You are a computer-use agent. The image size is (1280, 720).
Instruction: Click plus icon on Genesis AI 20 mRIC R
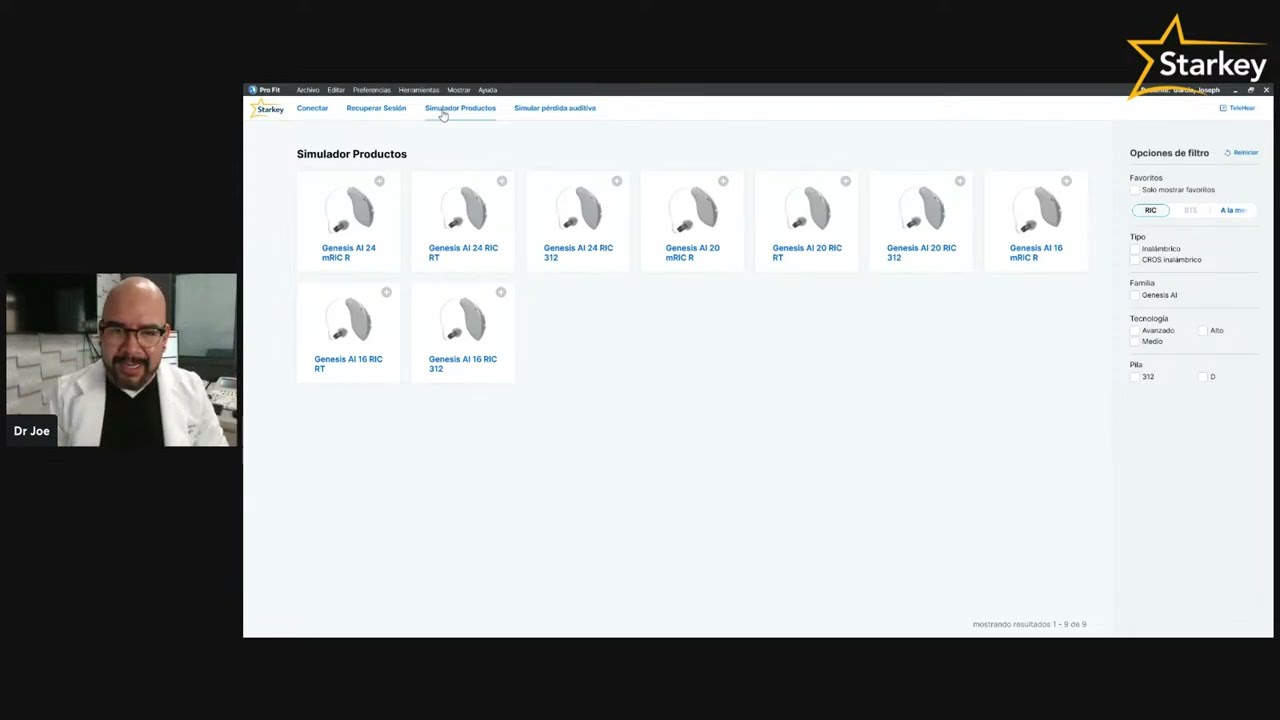723,181
